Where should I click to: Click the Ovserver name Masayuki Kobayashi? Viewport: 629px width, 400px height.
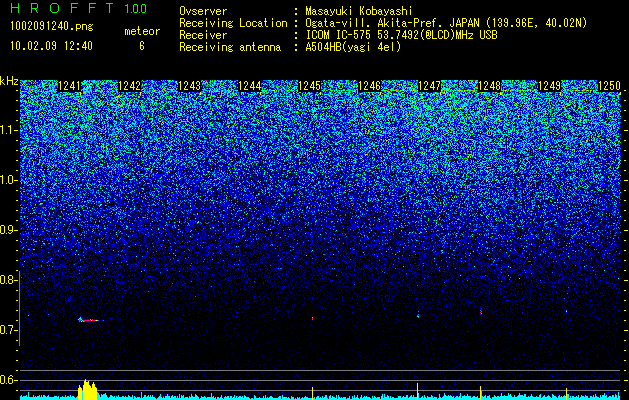click(359, 12)
